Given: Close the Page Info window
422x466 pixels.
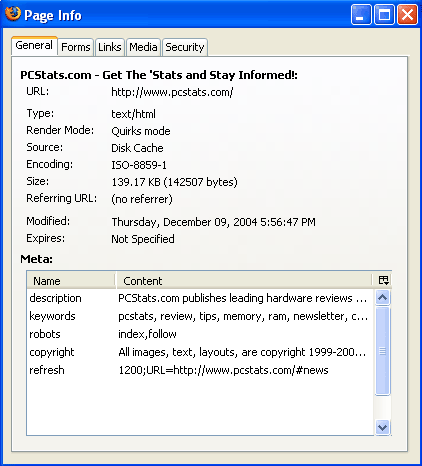Looking at the screenshot, I should pyautogui.click(x=407, y=15).
